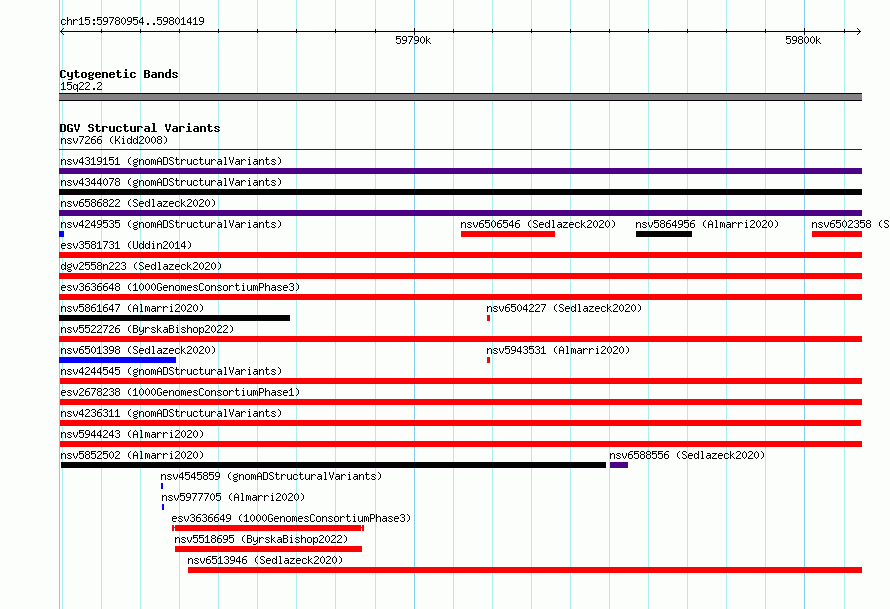The width and height of the screenshot is (890, 609).
Task: Click the red esv3636649 variant bar
Action: [x=268, y=528]
